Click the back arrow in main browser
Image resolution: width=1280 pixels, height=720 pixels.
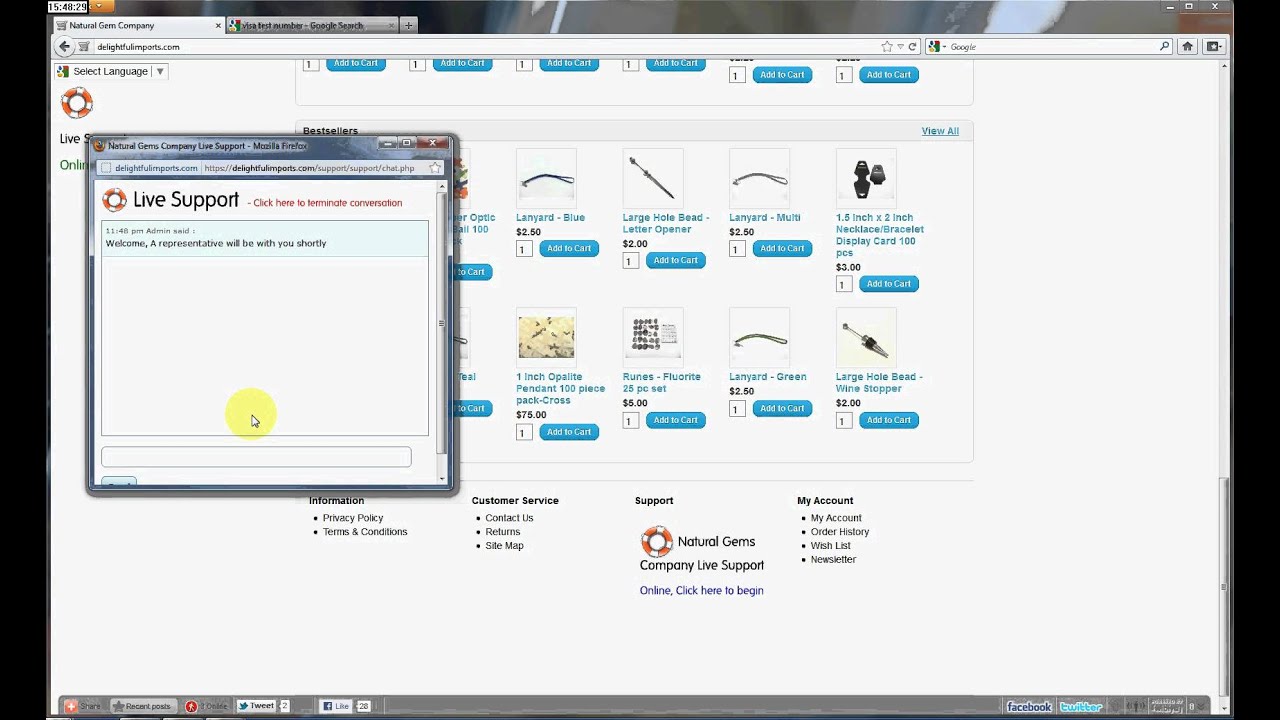[65, 46]
